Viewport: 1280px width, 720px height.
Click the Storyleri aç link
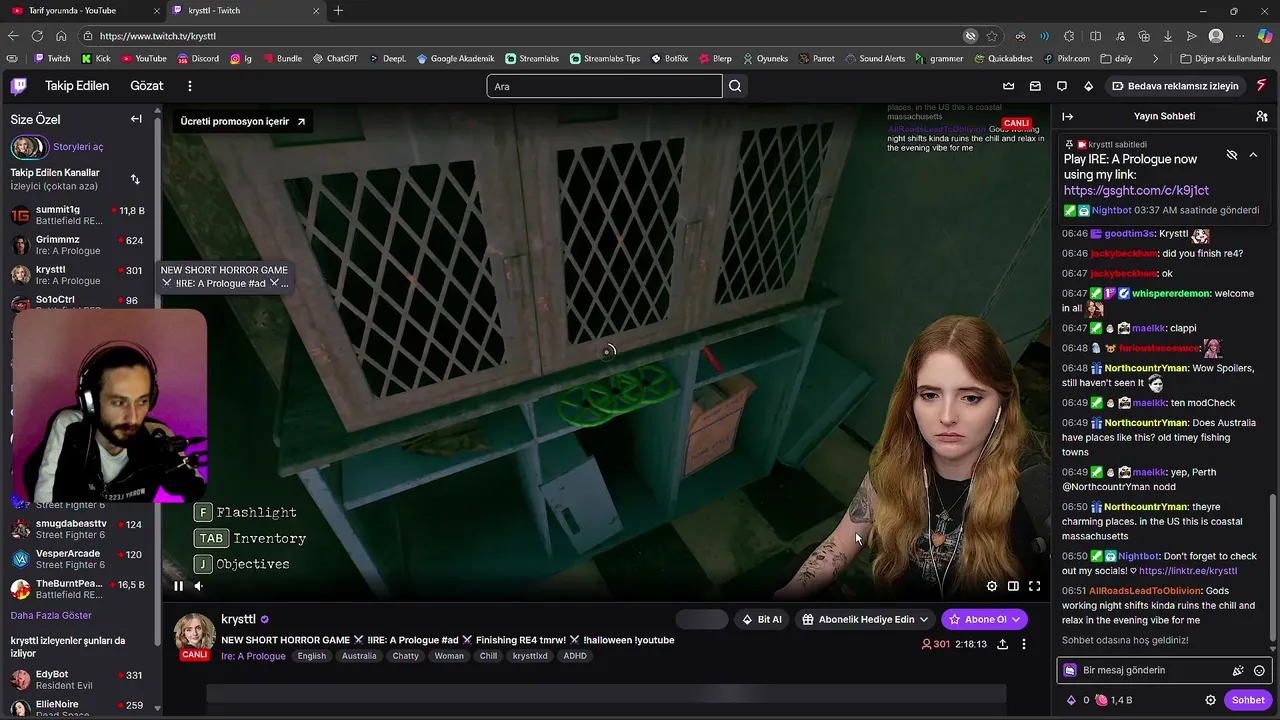78,147
